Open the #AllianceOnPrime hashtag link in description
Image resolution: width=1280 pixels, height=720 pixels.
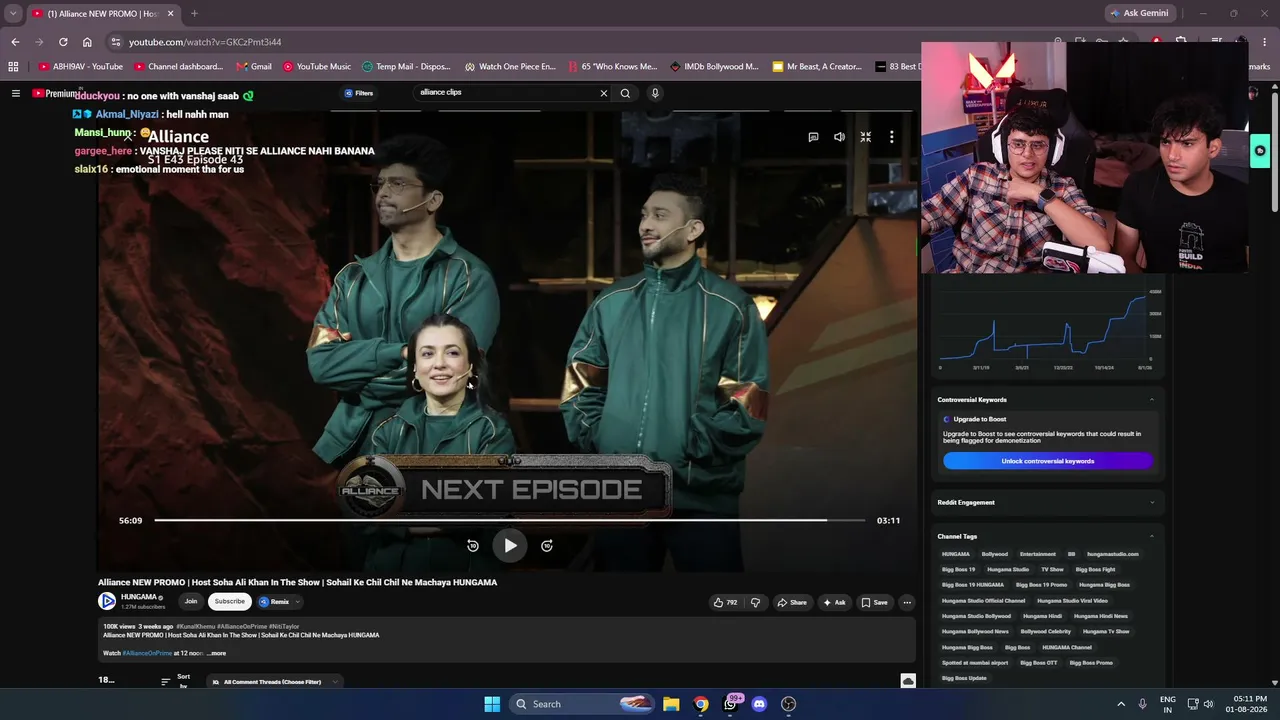tap(147, 653)
